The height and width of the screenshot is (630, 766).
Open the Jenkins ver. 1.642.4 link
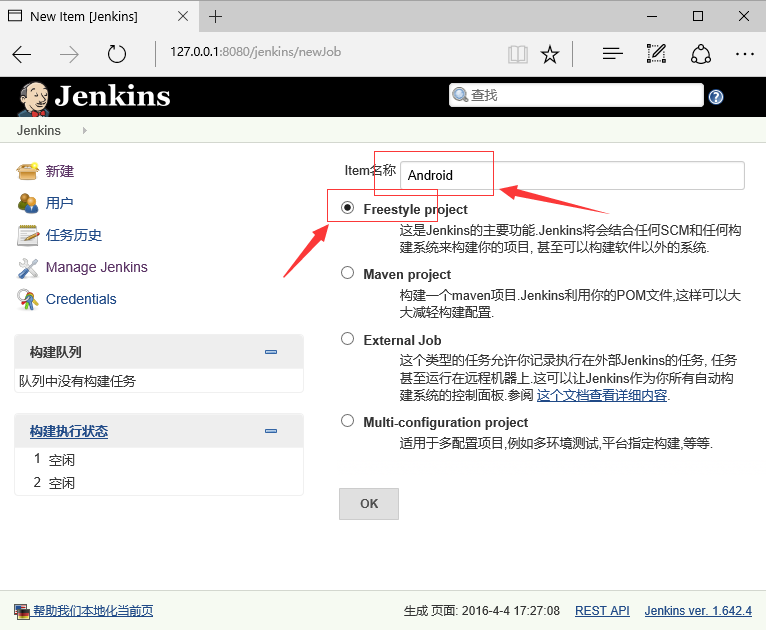698,611
